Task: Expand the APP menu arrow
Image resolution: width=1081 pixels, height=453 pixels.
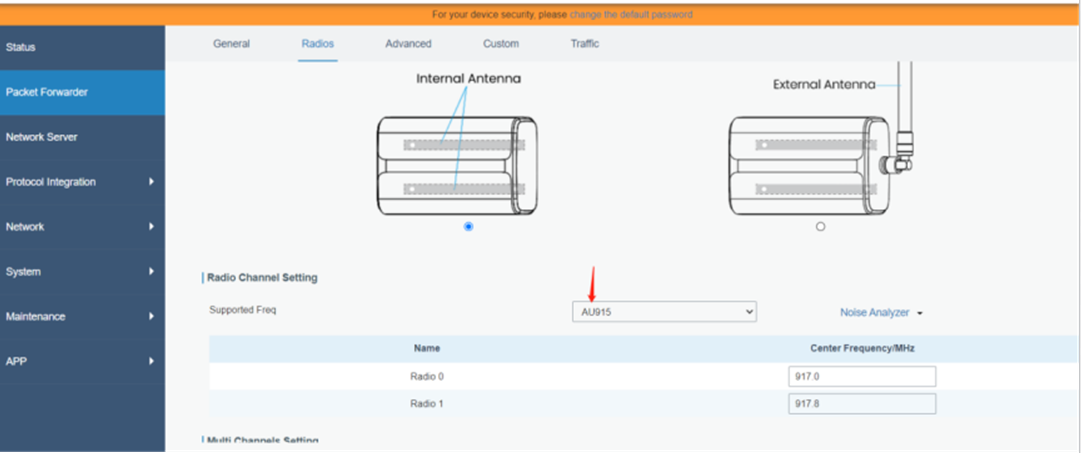Action: point(151,361)
